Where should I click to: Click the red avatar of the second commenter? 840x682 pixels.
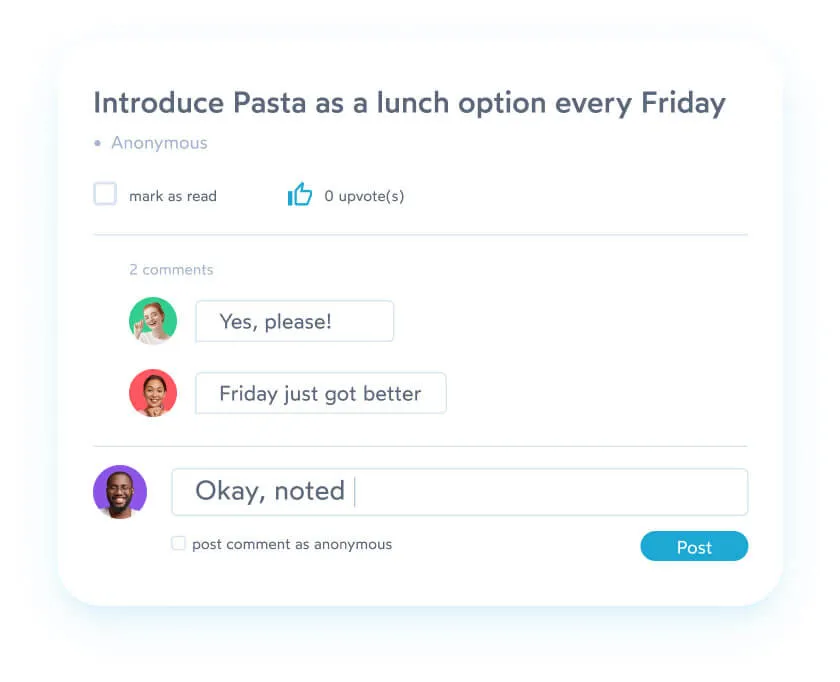click(152, 392)
